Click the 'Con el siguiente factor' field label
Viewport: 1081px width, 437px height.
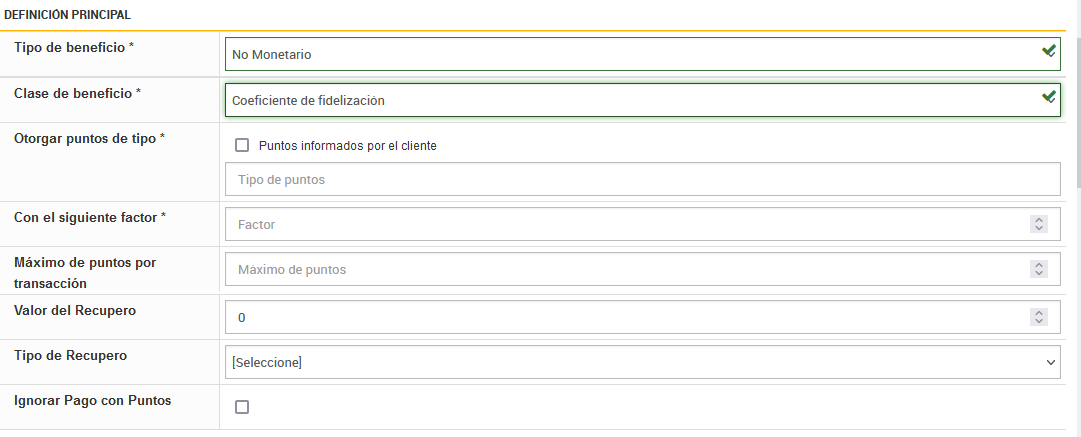[89, 216]
